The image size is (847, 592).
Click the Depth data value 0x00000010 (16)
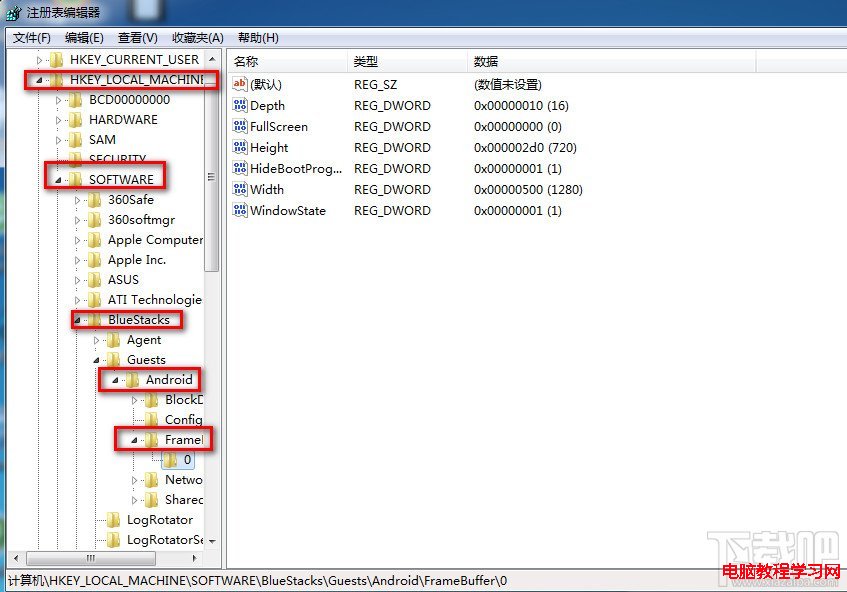521,105
